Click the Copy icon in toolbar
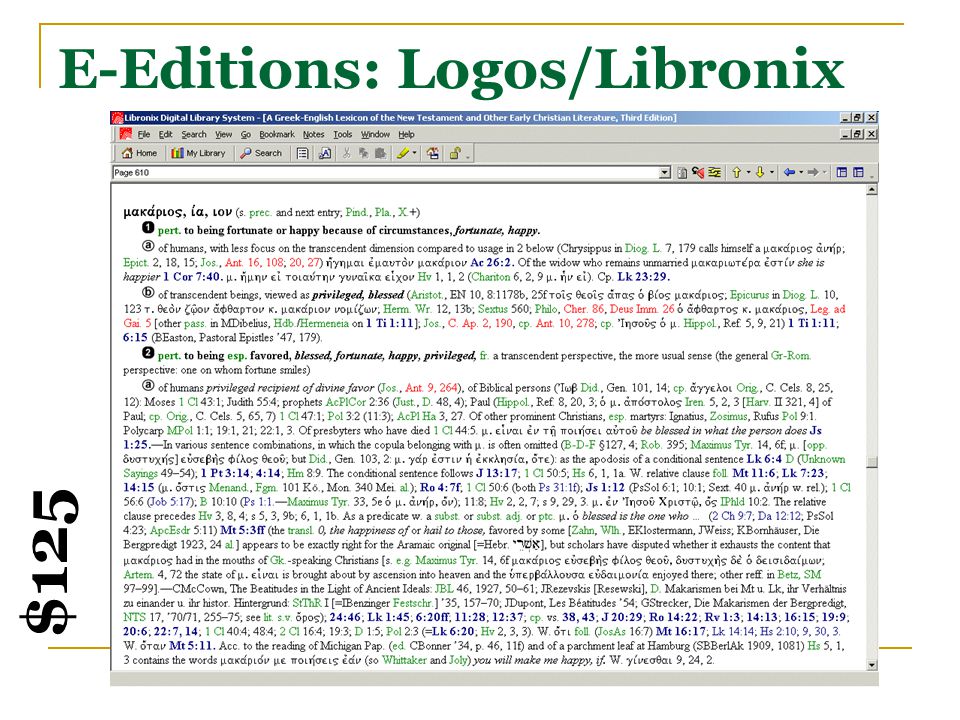 point(364,154)
